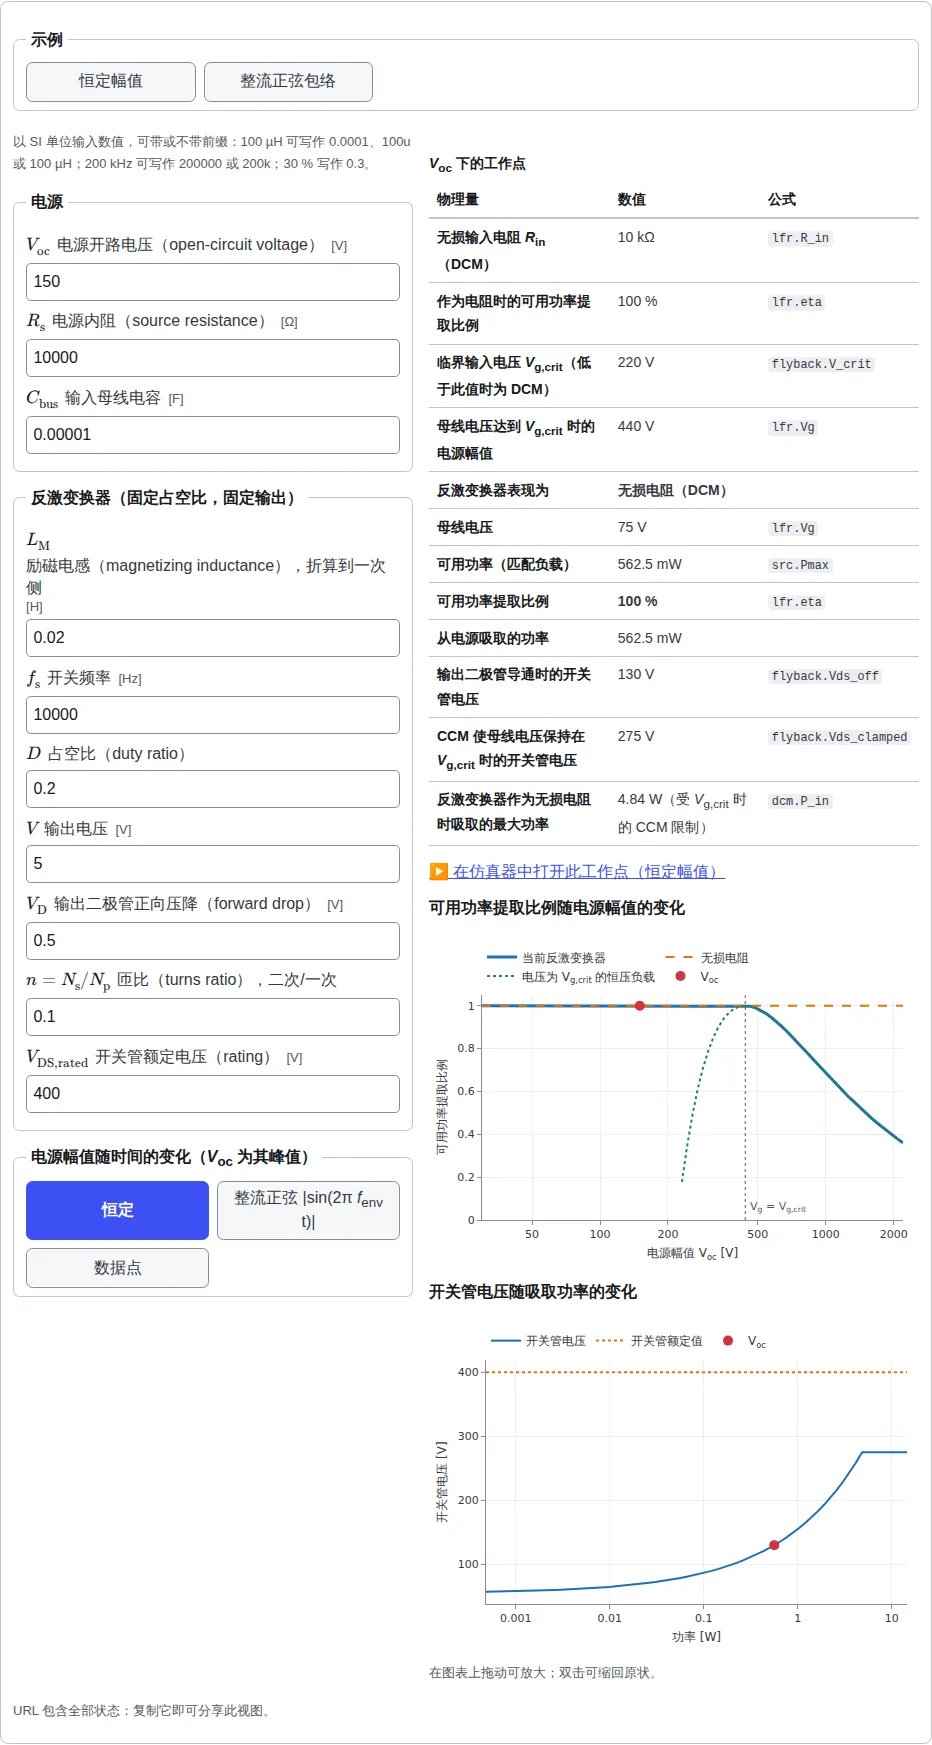This screenshot has height=1745, width=932.
Task: Toggle constant-voltage load legend entry
Action: coord(571,977)
